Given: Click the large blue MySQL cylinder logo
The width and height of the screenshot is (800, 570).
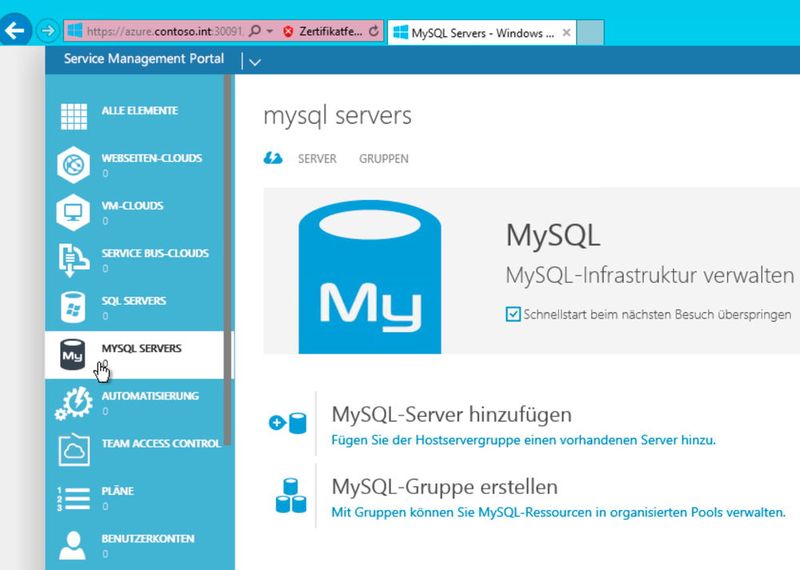Looking at the screenshot, I should pos(370,277).
